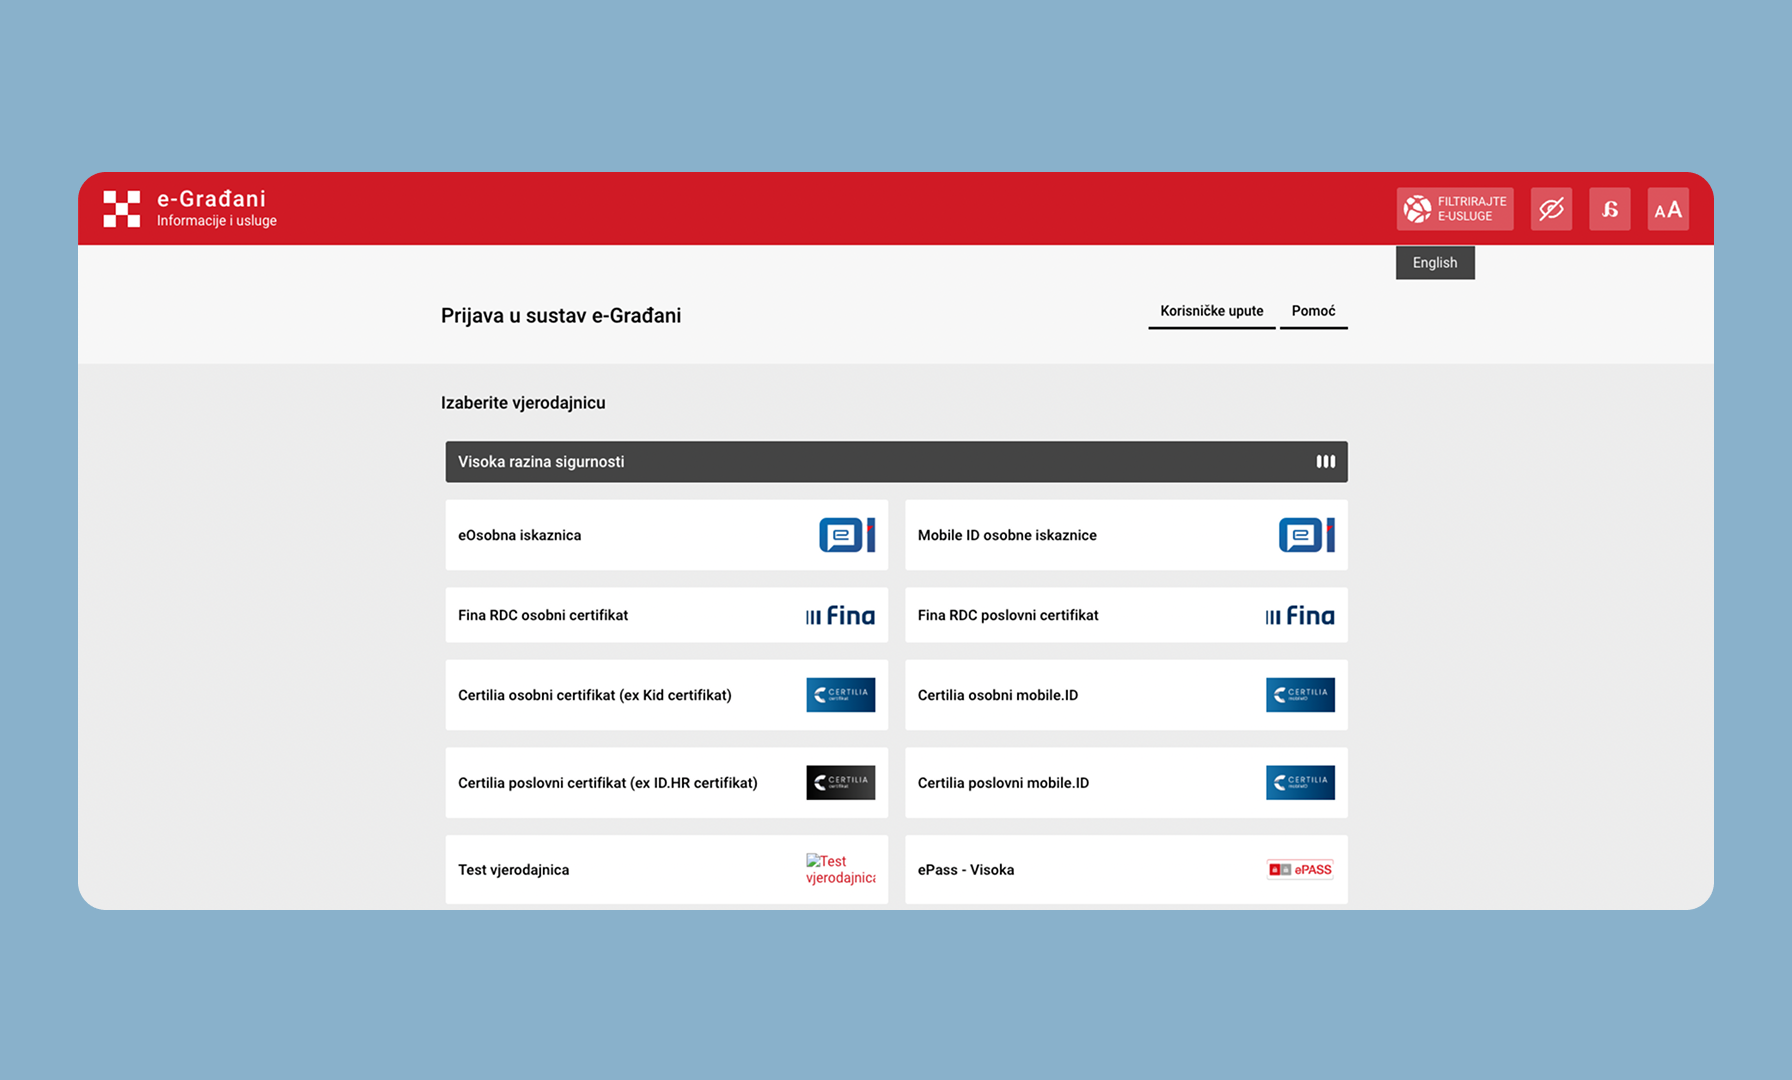Click the three-bar security level indicator

1325,462
